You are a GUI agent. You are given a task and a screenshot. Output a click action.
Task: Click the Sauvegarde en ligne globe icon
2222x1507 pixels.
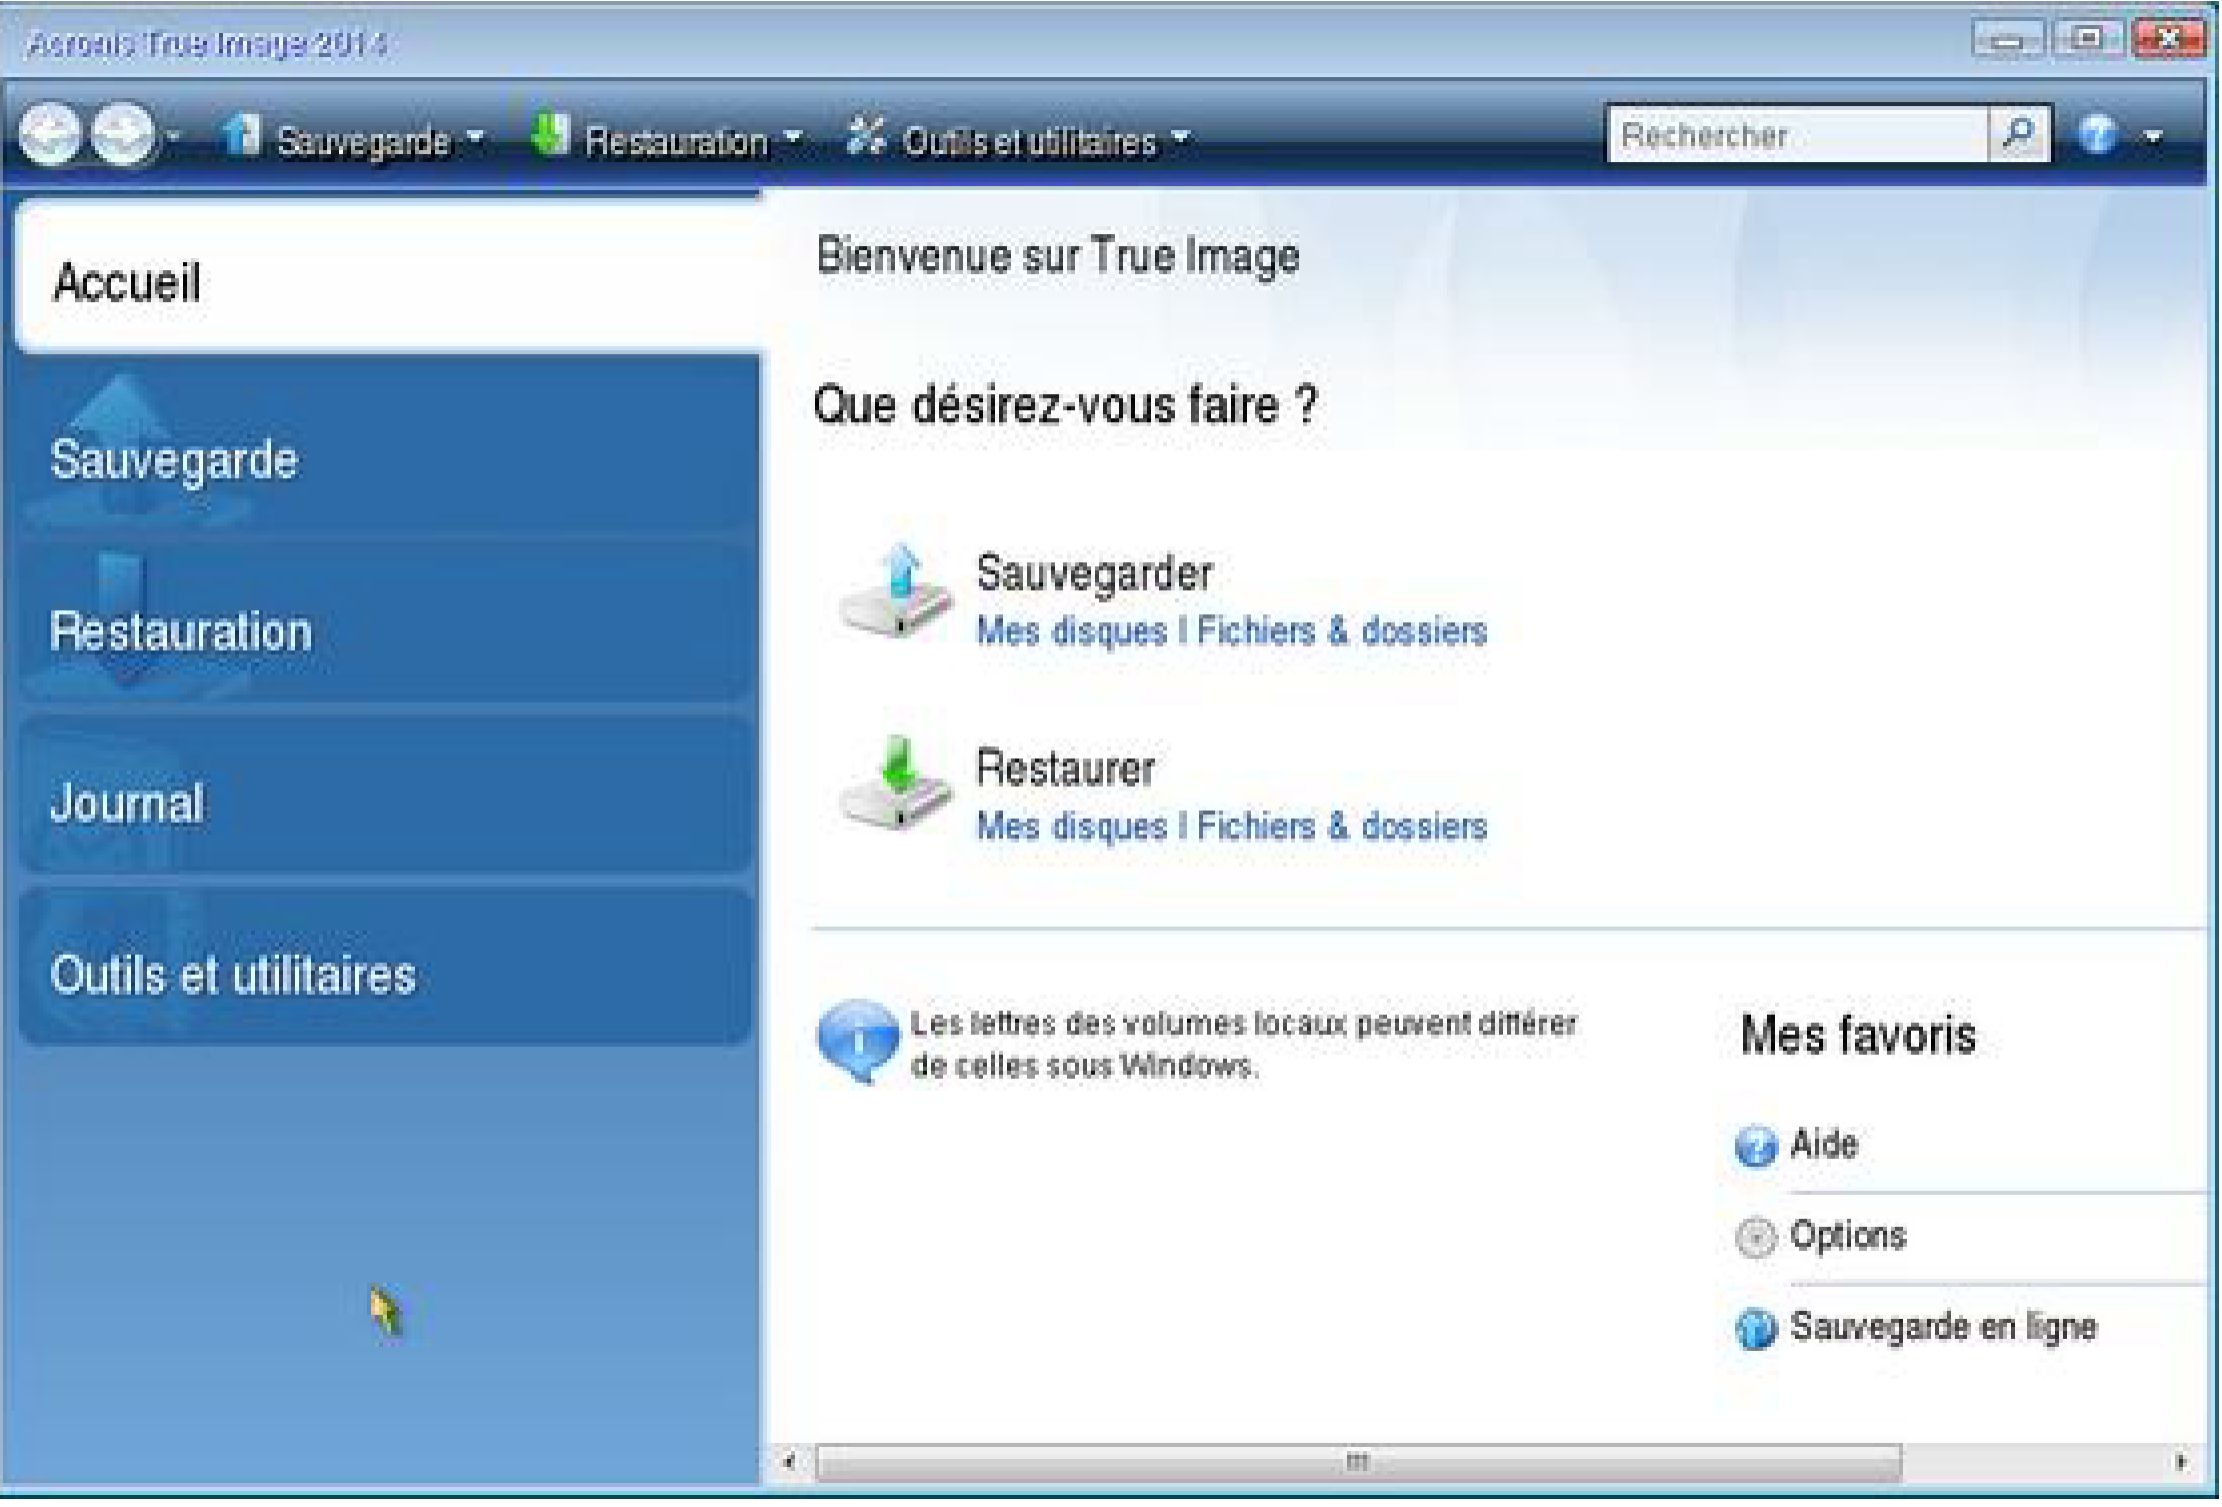click(x=1755, y=1330)
